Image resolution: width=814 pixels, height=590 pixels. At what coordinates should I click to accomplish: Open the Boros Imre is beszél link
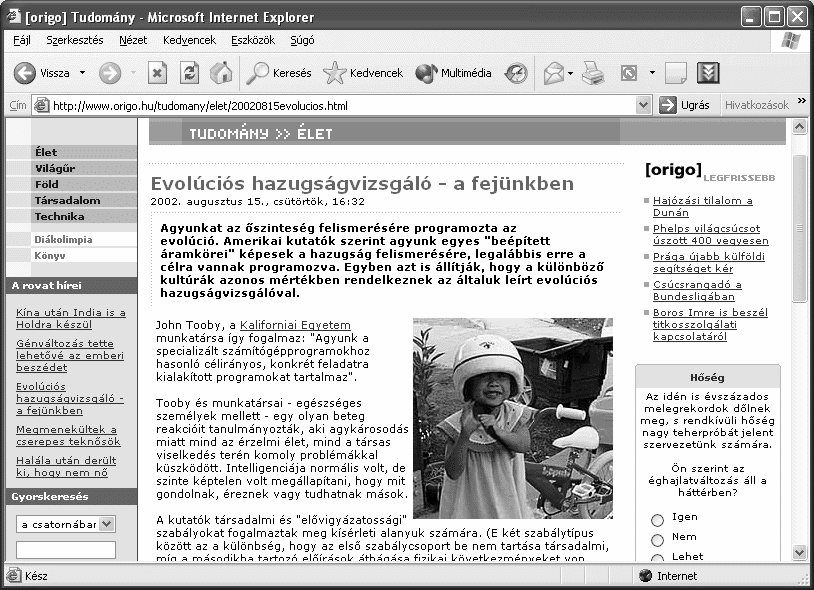tap(710, 324)
